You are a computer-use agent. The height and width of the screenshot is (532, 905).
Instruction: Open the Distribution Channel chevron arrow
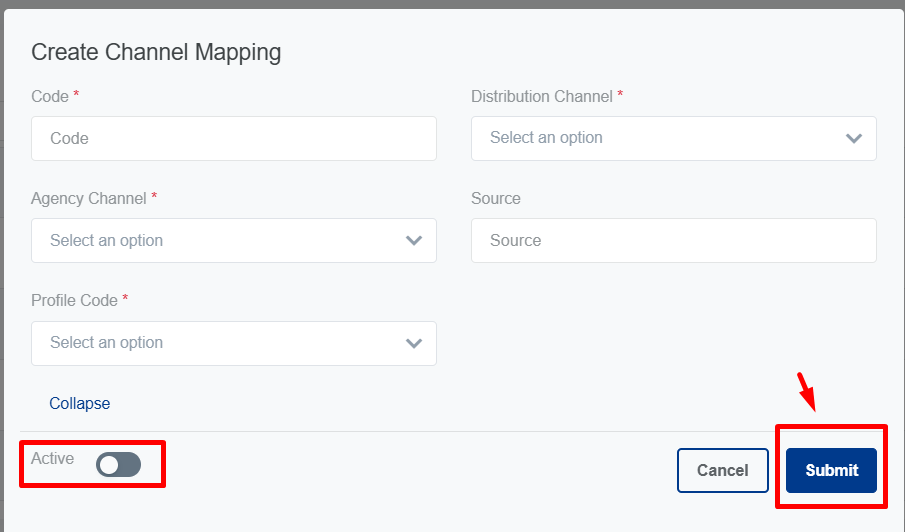point(853,138)
